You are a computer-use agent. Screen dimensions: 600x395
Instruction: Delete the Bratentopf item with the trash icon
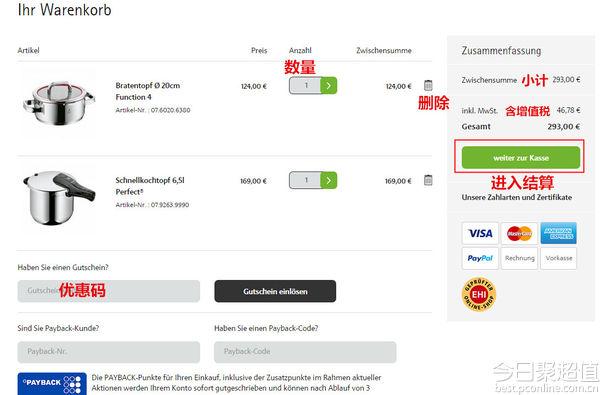pyautogui.click(x=428, y=85)
